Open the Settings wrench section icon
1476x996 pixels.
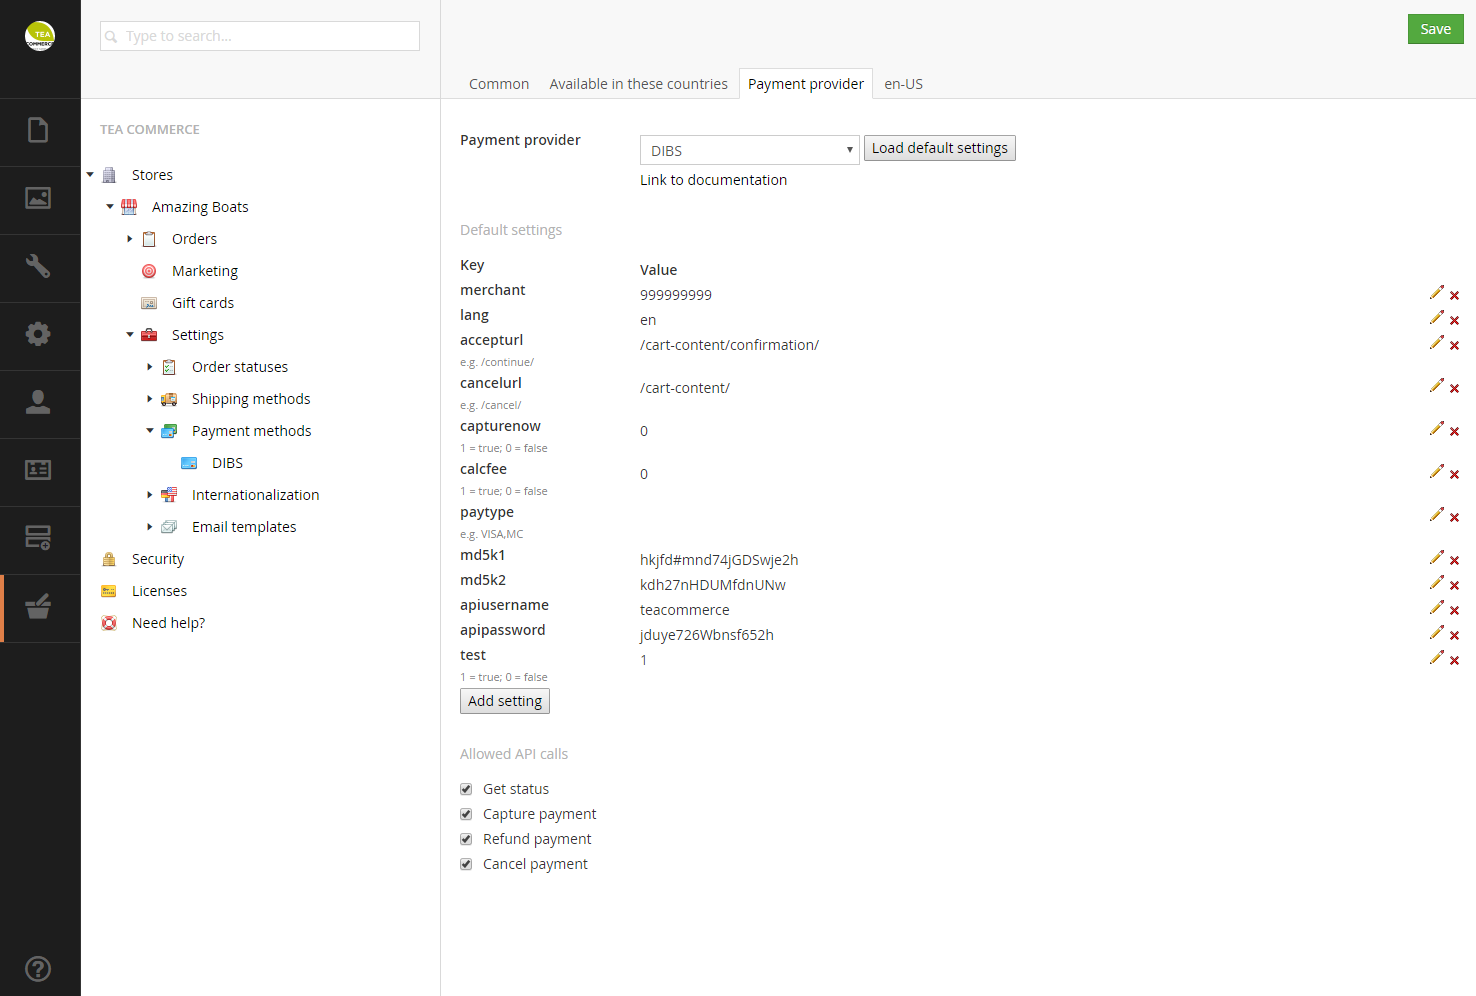point(38,267)
